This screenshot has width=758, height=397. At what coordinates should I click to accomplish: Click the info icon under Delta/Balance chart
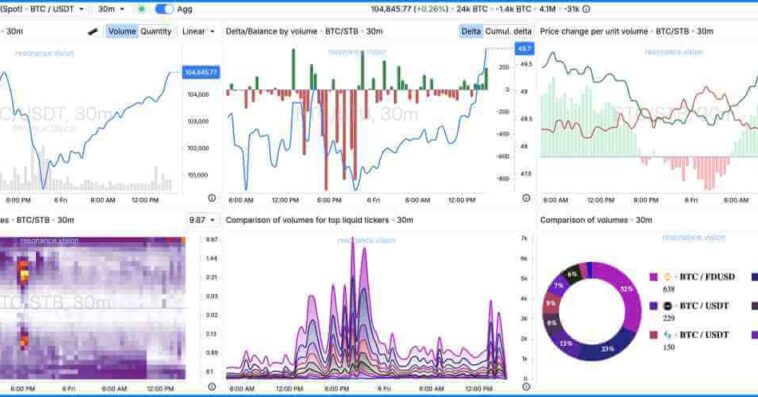point(526,198)
